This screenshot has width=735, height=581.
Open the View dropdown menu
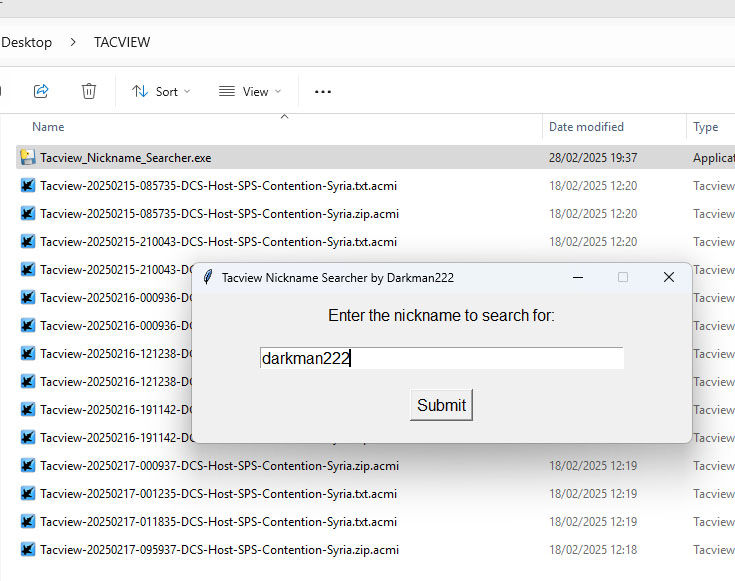(250, 91)
